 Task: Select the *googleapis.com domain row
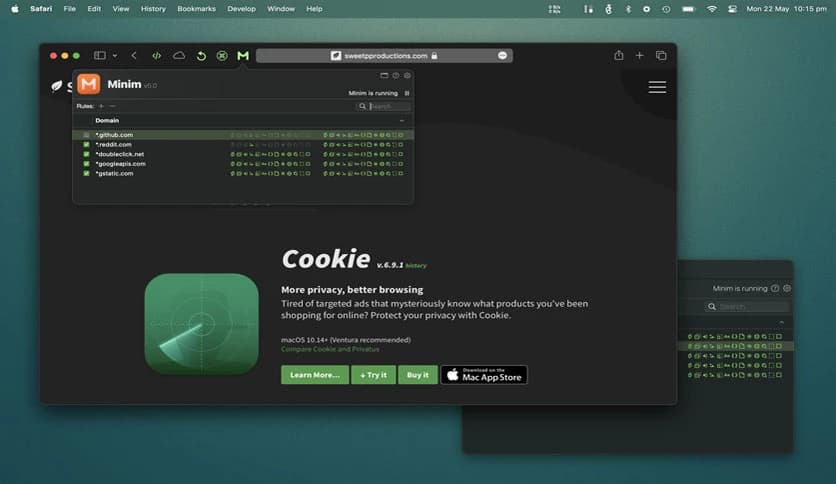pyautogui.click(x=243, y=164)
